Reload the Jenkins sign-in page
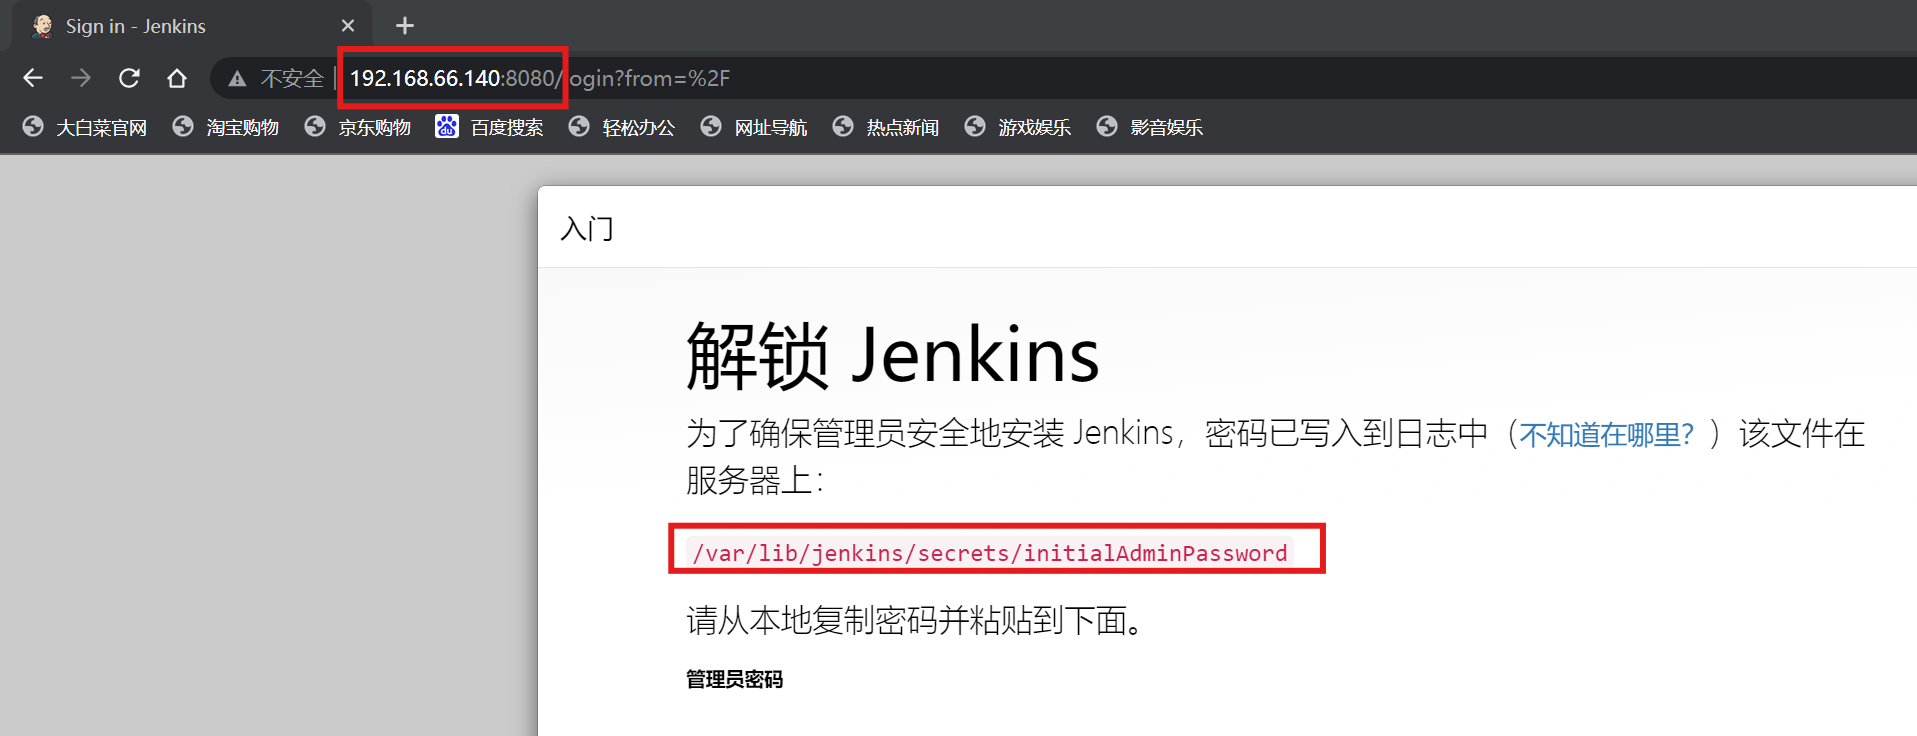 pos(129,78)
